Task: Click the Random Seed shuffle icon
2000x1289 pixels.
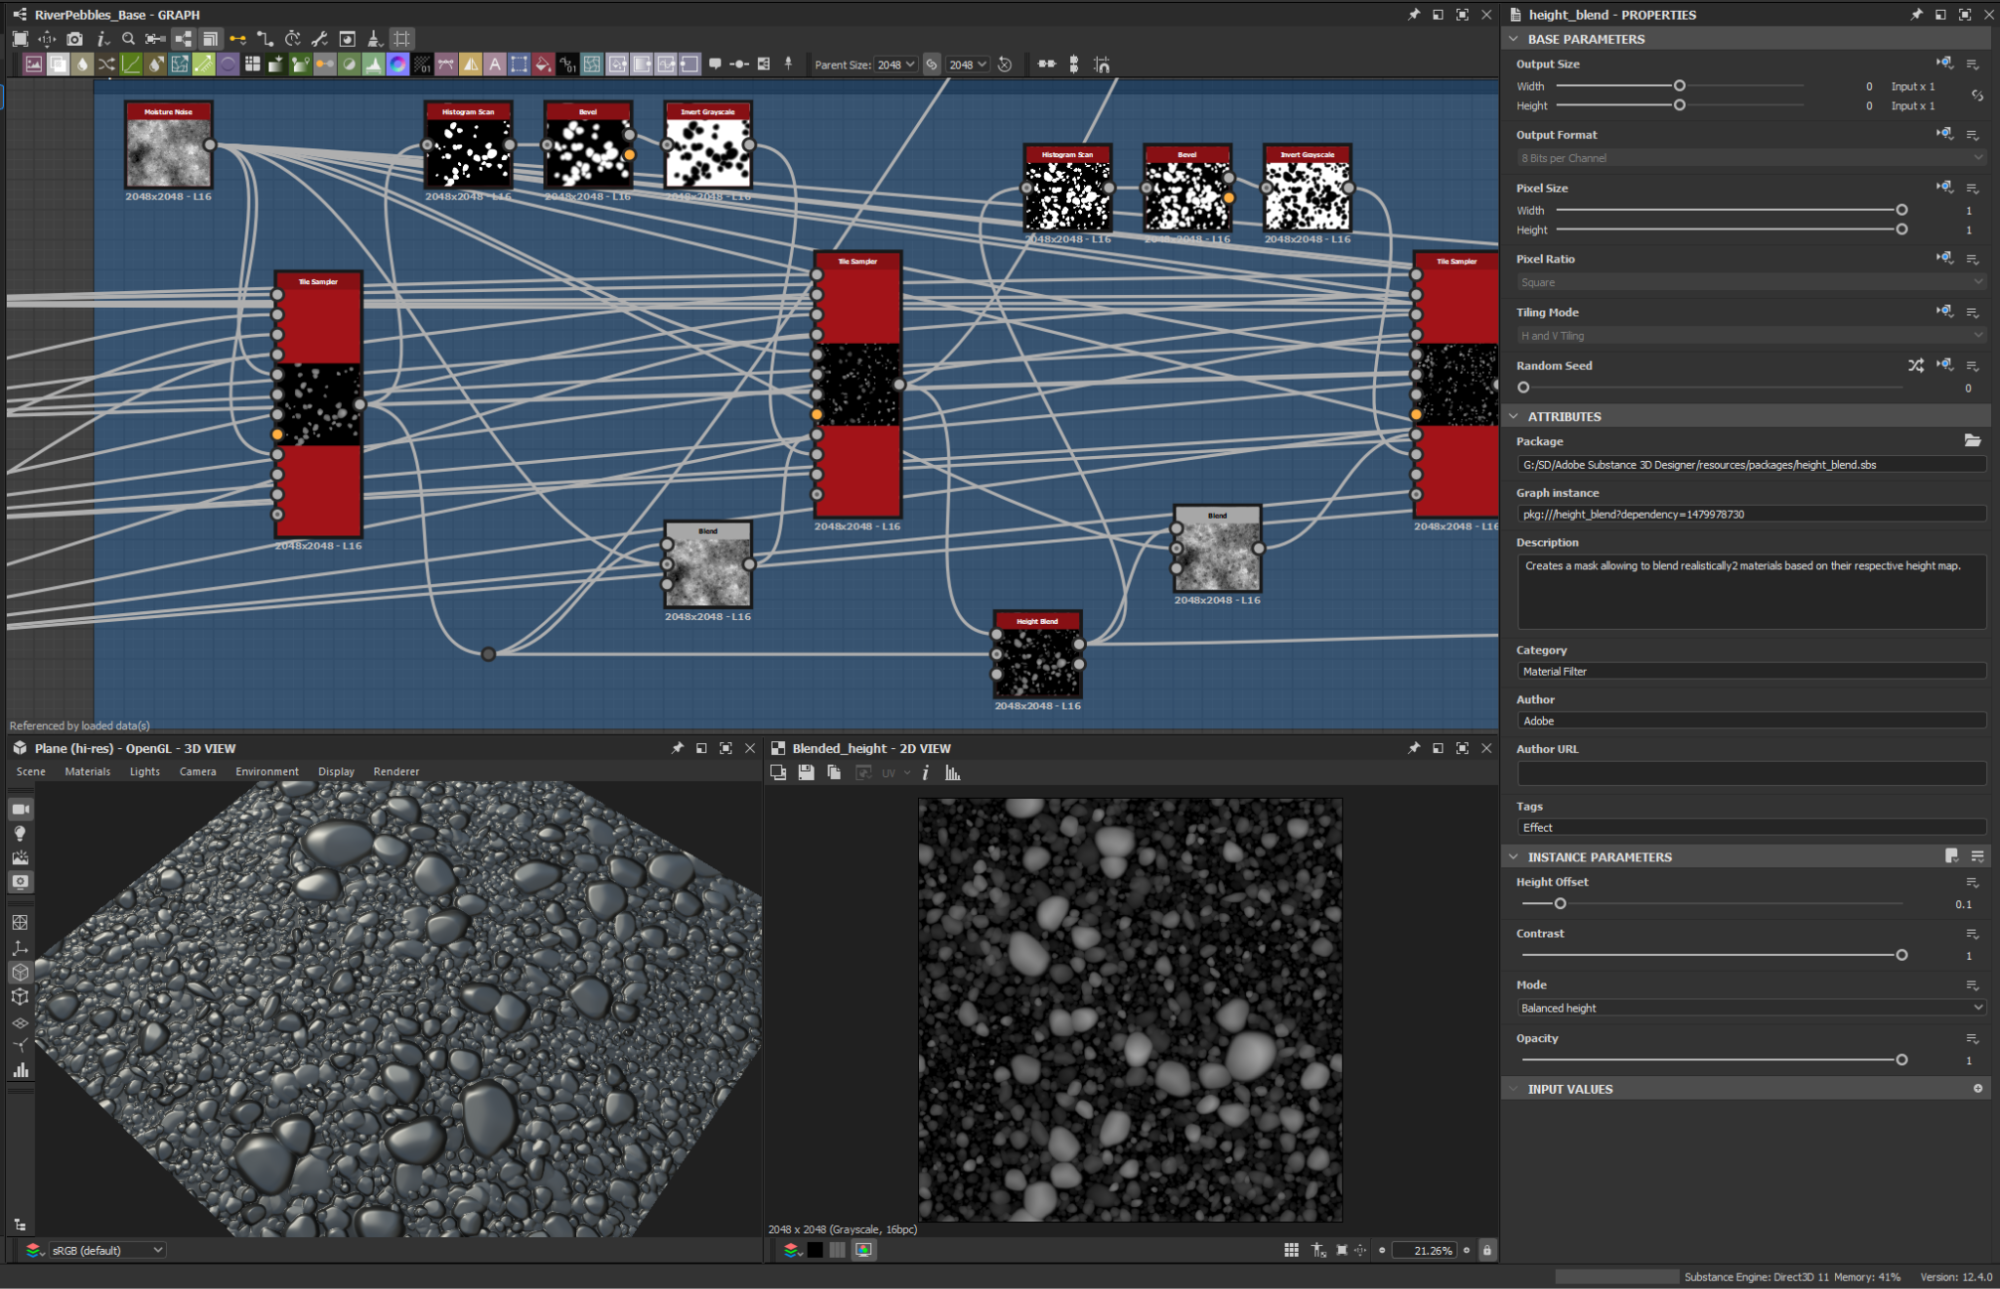Action: click(1915, 365)
